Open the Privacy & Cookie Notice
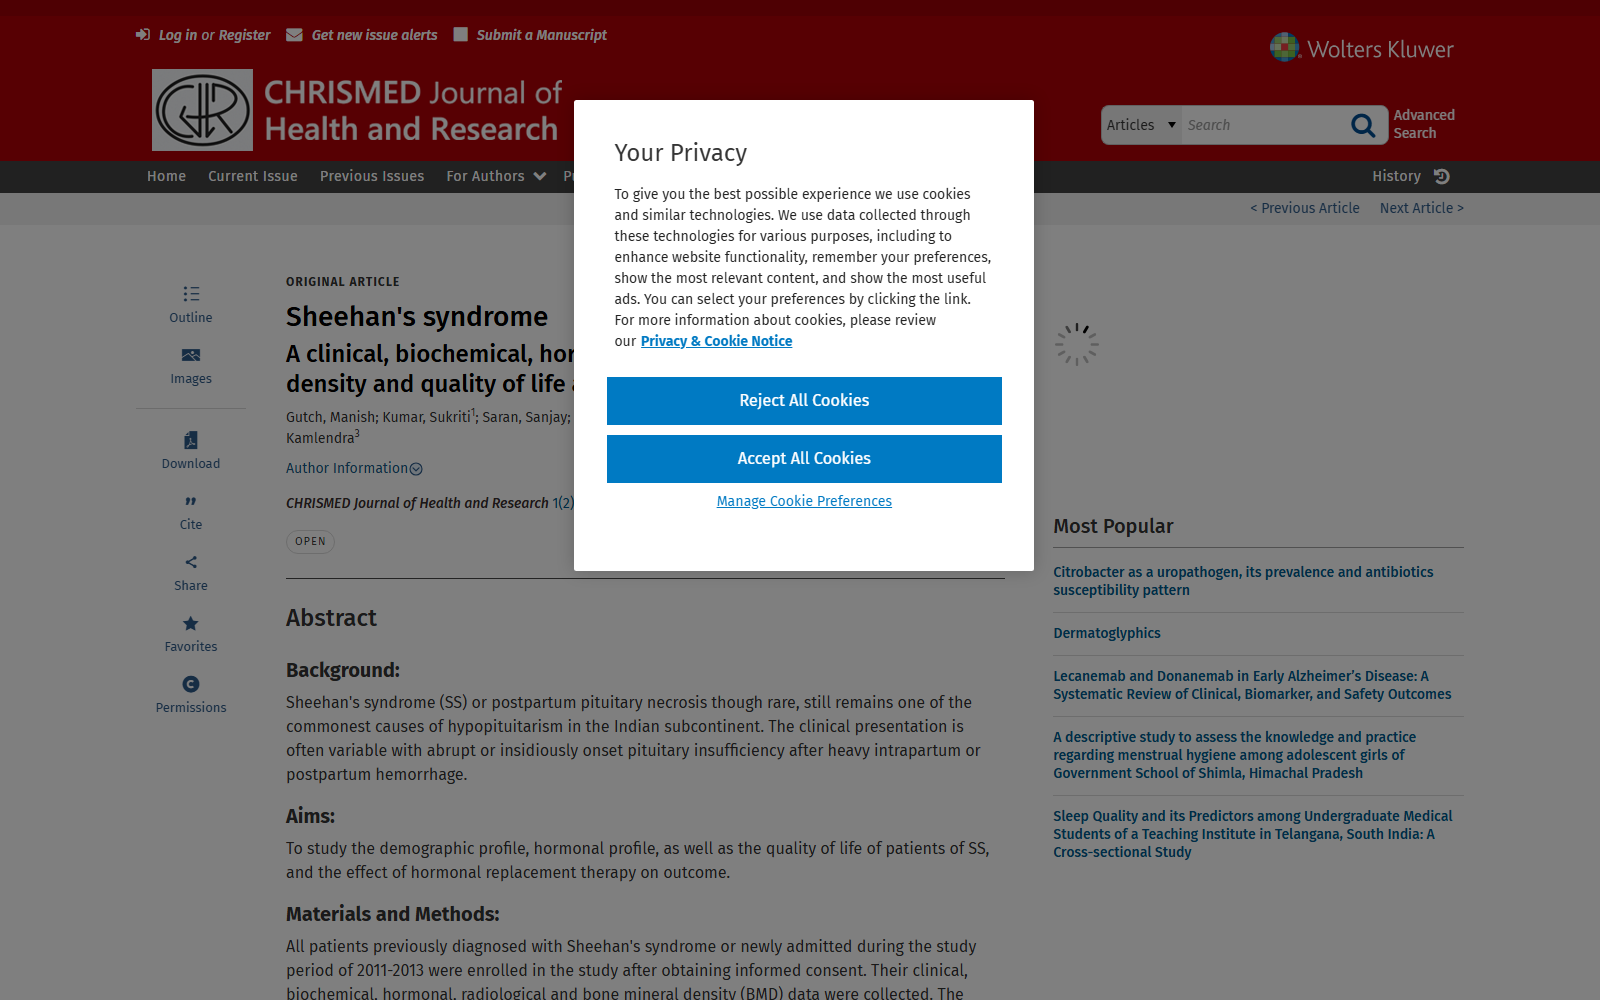The height and width of the screenshot is (1000, 1600). pos(716,341)
